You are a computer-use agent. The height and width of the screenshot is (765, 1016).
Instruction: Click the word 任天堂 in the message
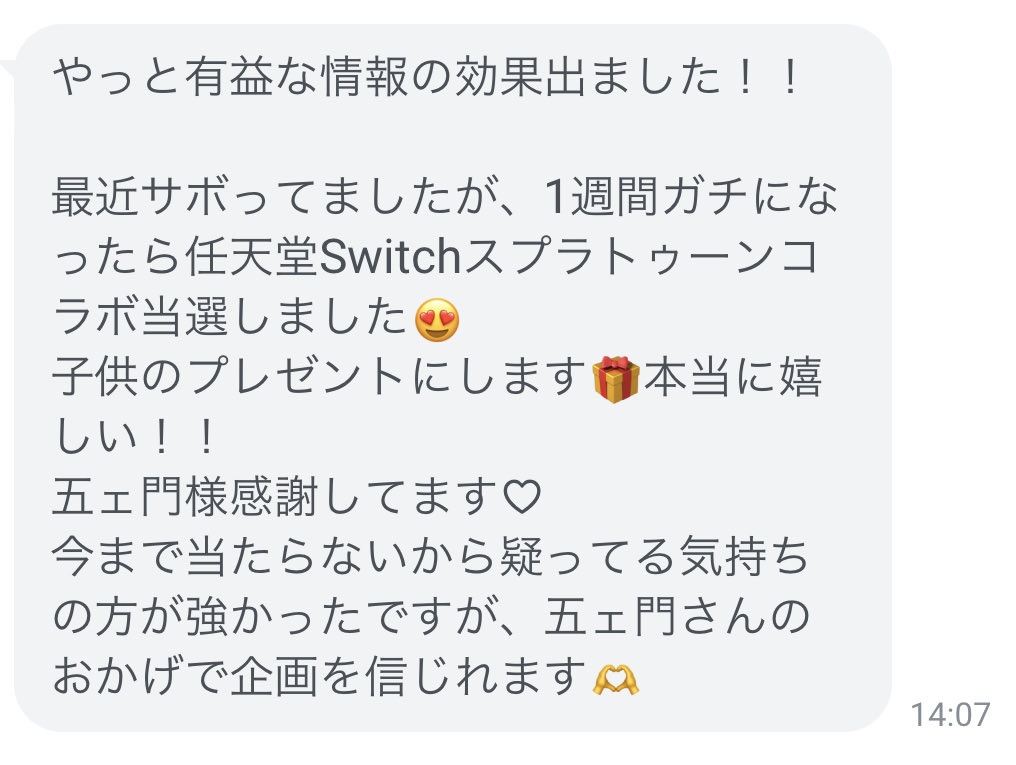pos(253,257)
